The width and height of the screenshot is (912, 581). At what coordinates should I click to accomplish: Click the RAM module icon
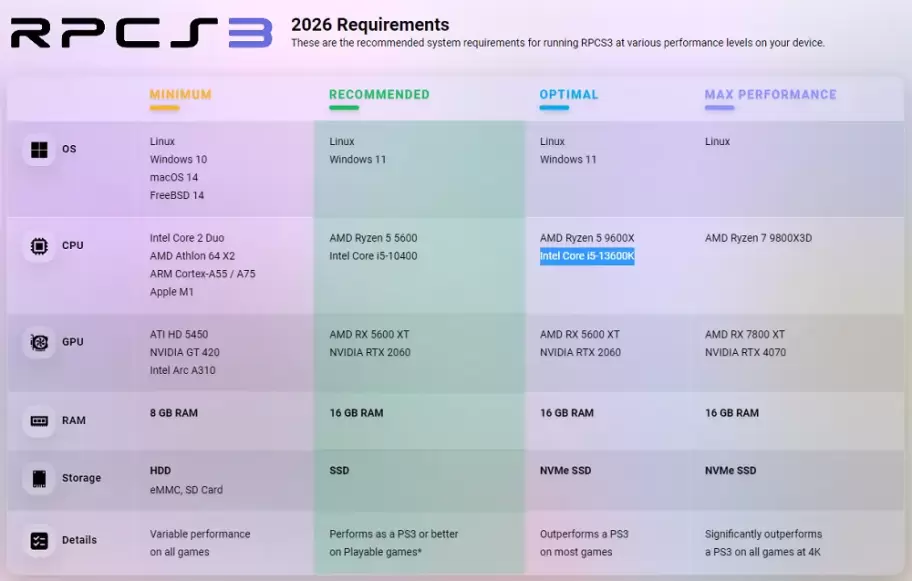click(39, 421)
